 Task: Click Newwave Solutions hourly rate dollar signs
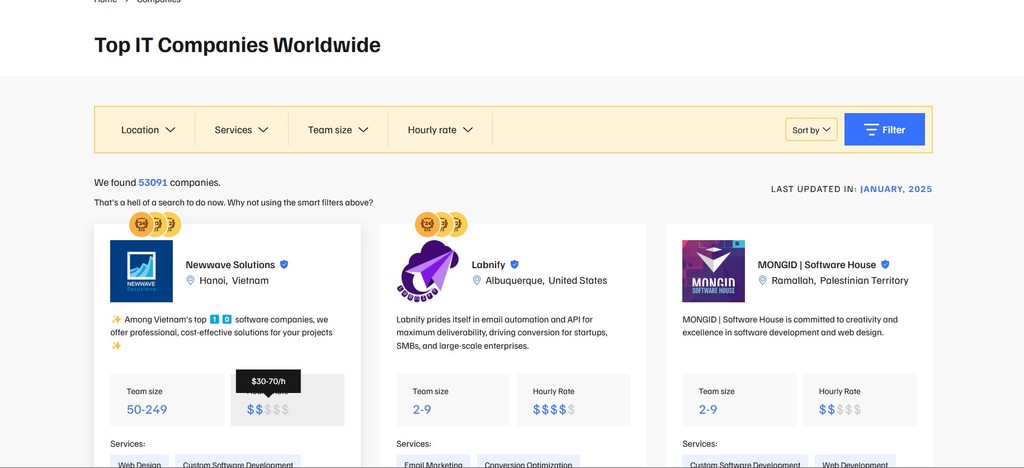(268, 410)
